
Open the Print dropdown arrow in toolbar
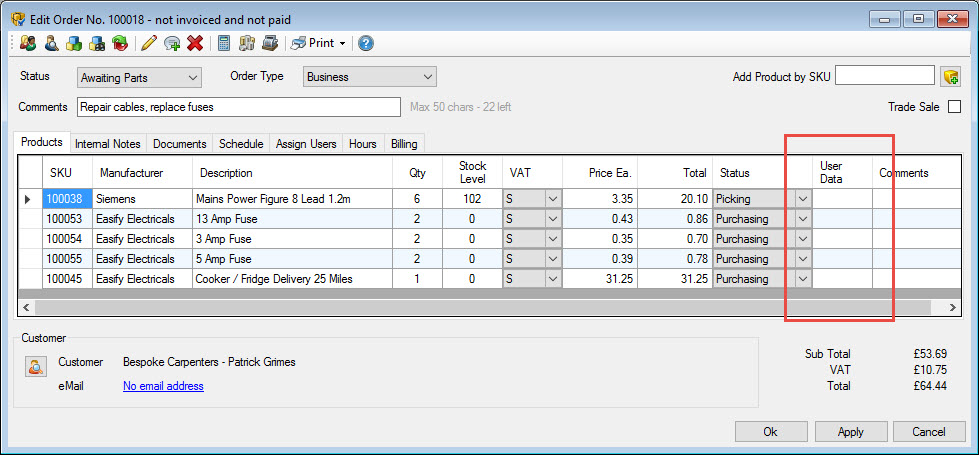[x=342, y=43]
